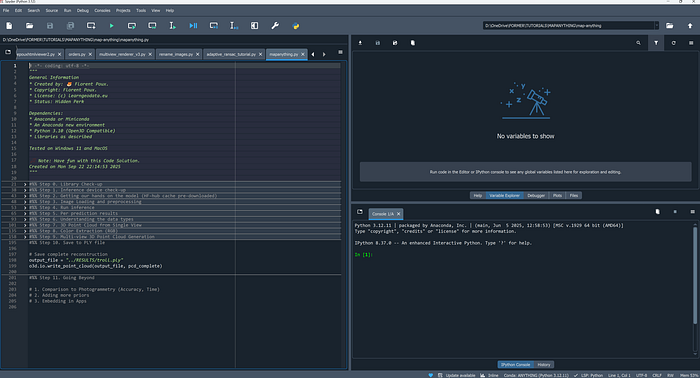Debug the current cell icon

[x=214, y=26]
